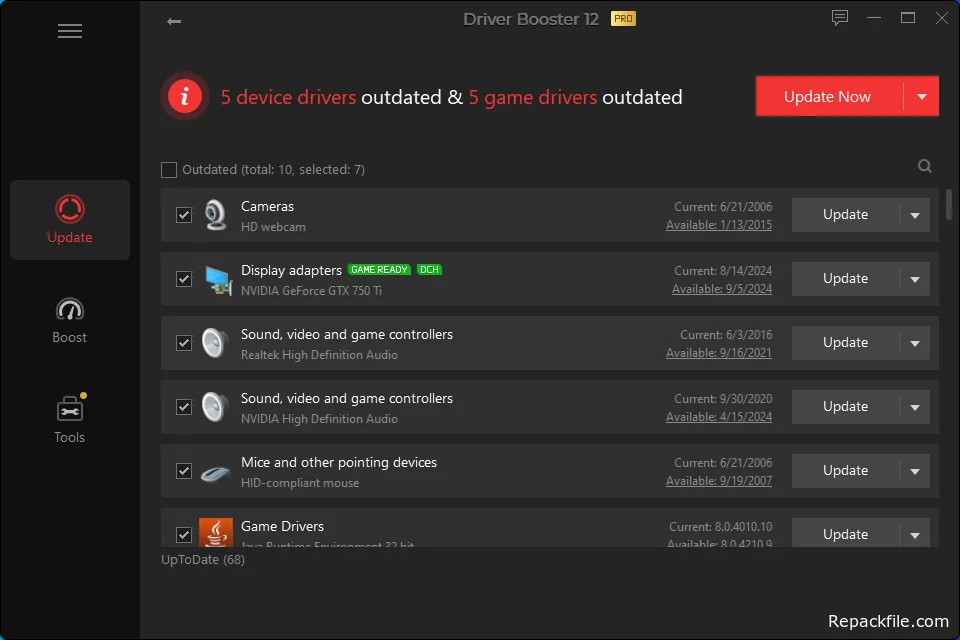Click the red info alert icon
The width and height of the screenshot is (960, 640).
(185, 96)
